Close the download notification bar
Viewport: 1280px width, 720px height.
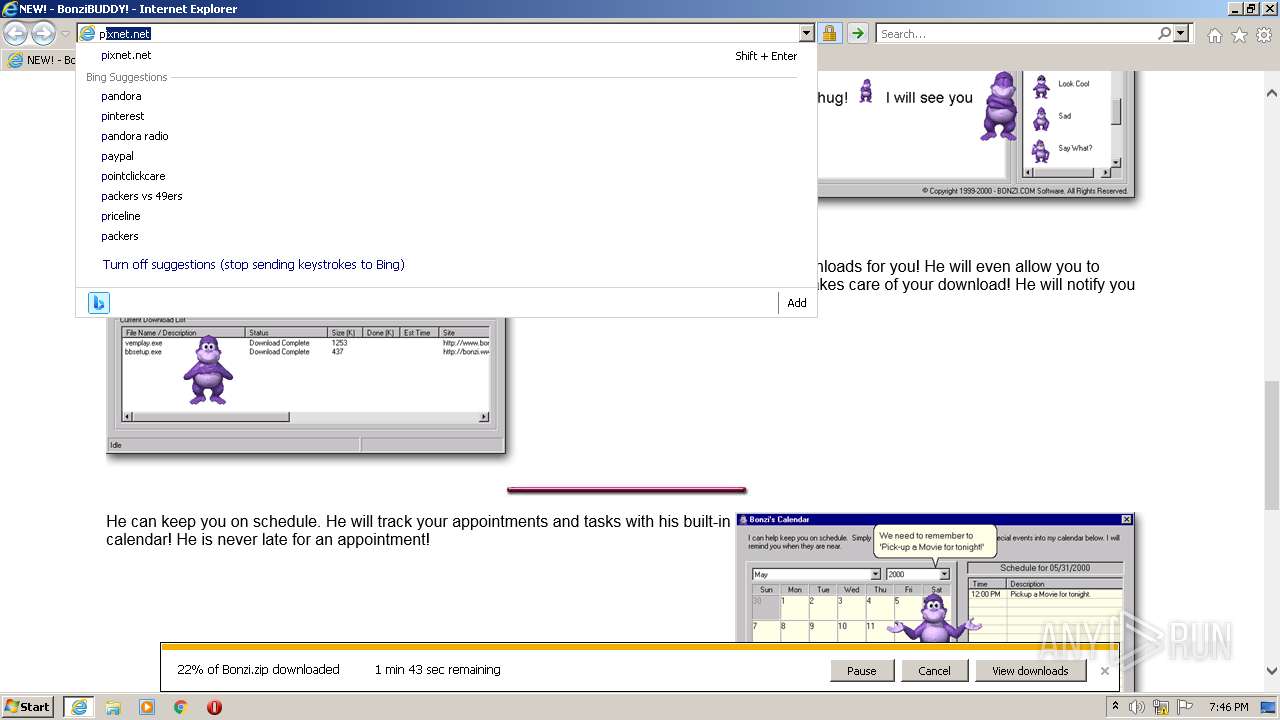click(x=1104, y=671)
